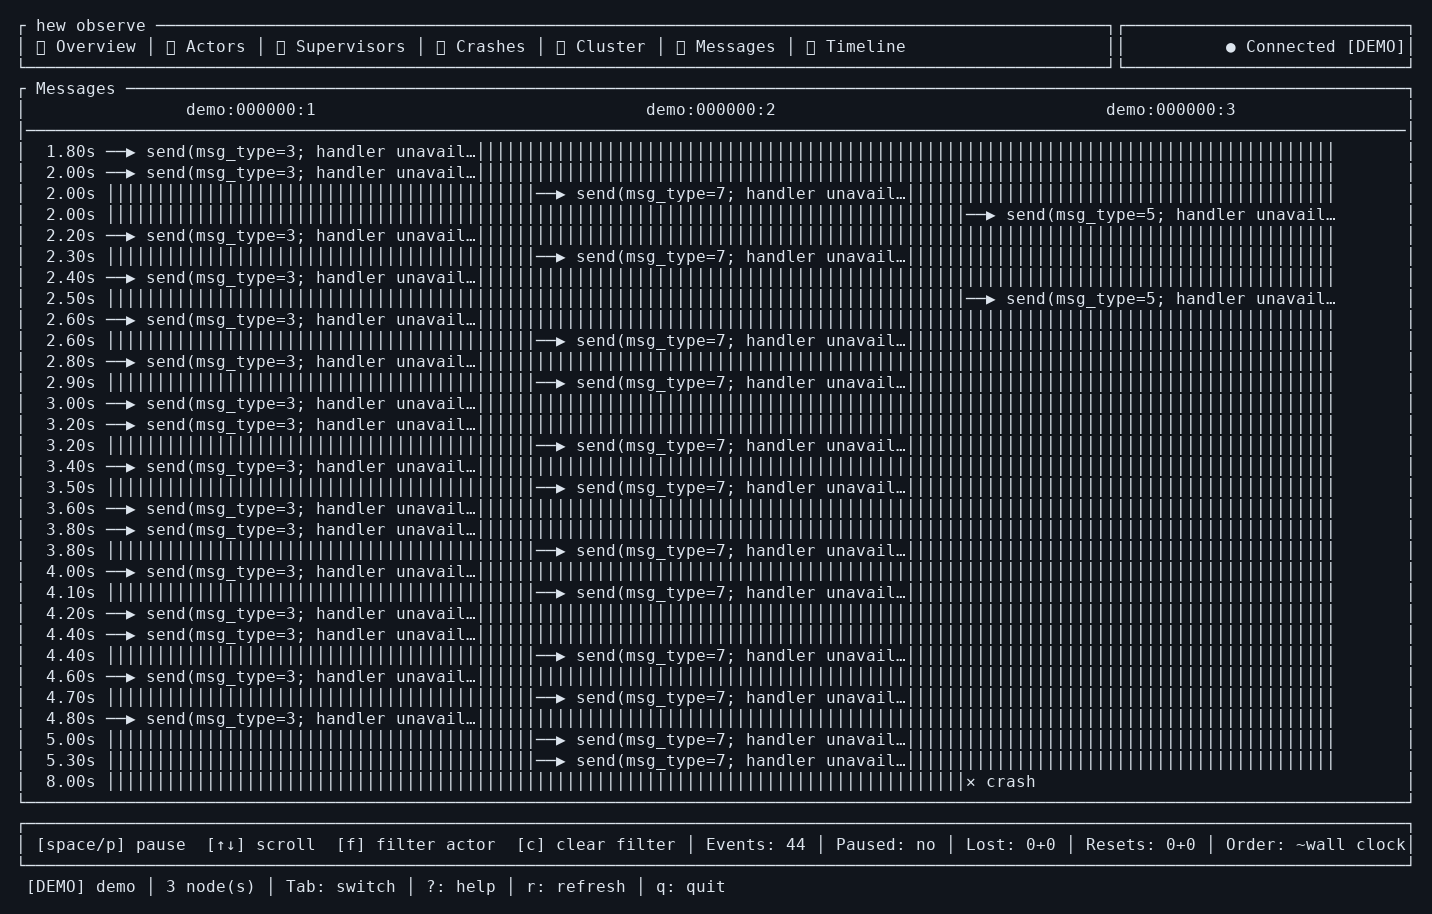The height and width of the screenshot is (914, 1432).
Task: Click the Order: ~wall clock indicator
Action: 1316,845
